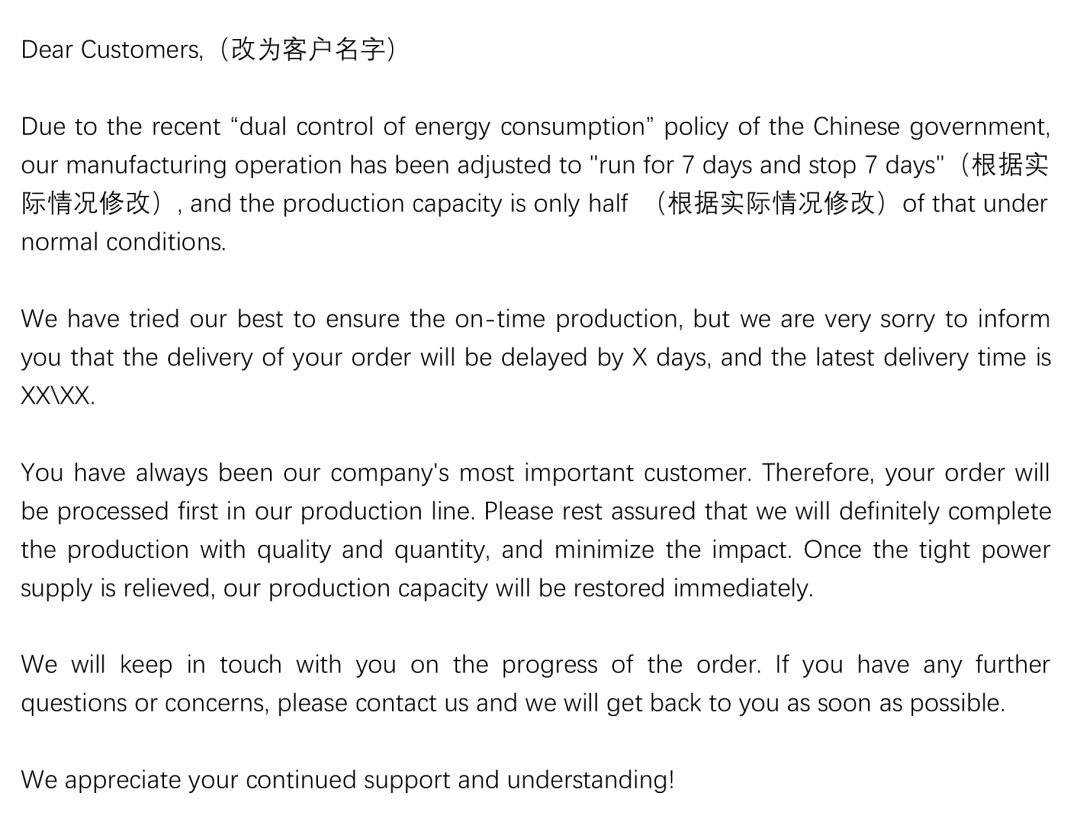Screen dimensions: 1080x822
Task: Click the words "Please rest assured"
Action: click(592, 512)
